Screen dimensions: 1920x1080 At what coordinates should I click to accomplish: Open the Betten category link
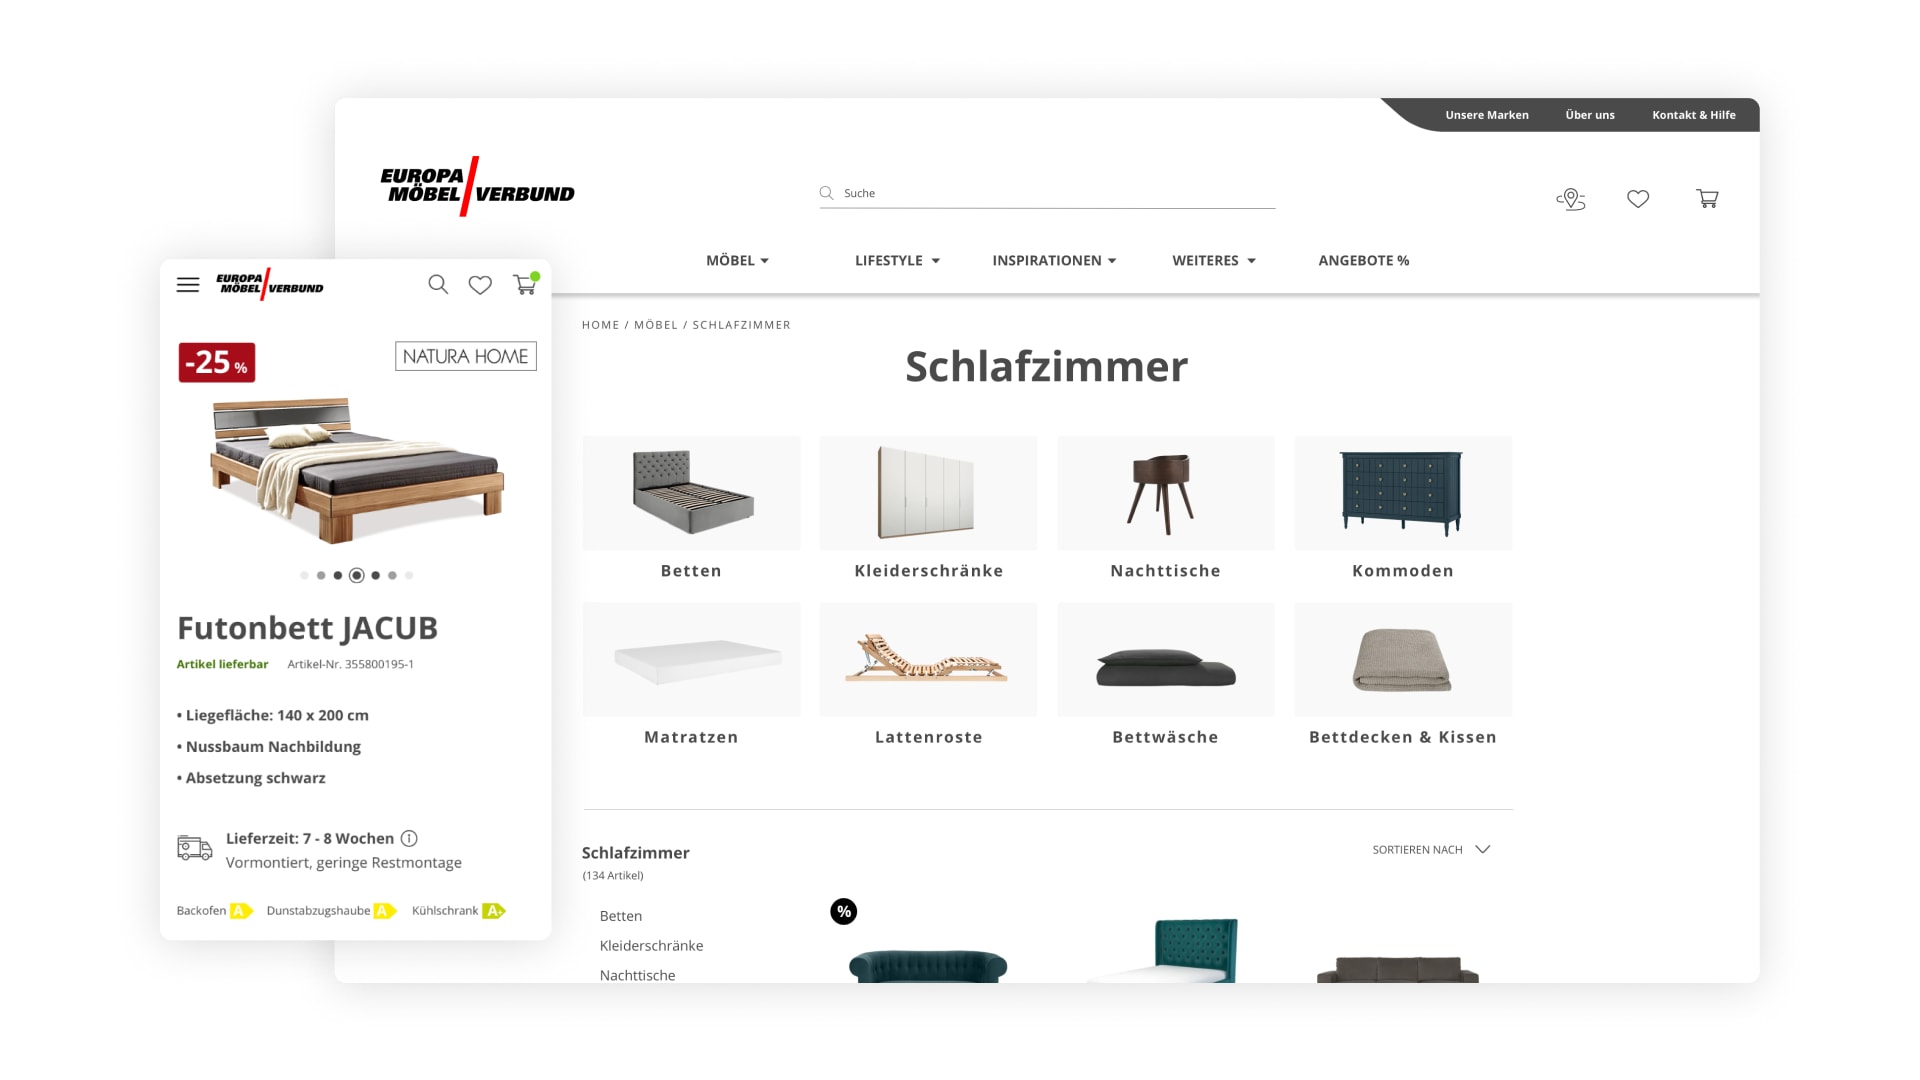coord(691,508)
